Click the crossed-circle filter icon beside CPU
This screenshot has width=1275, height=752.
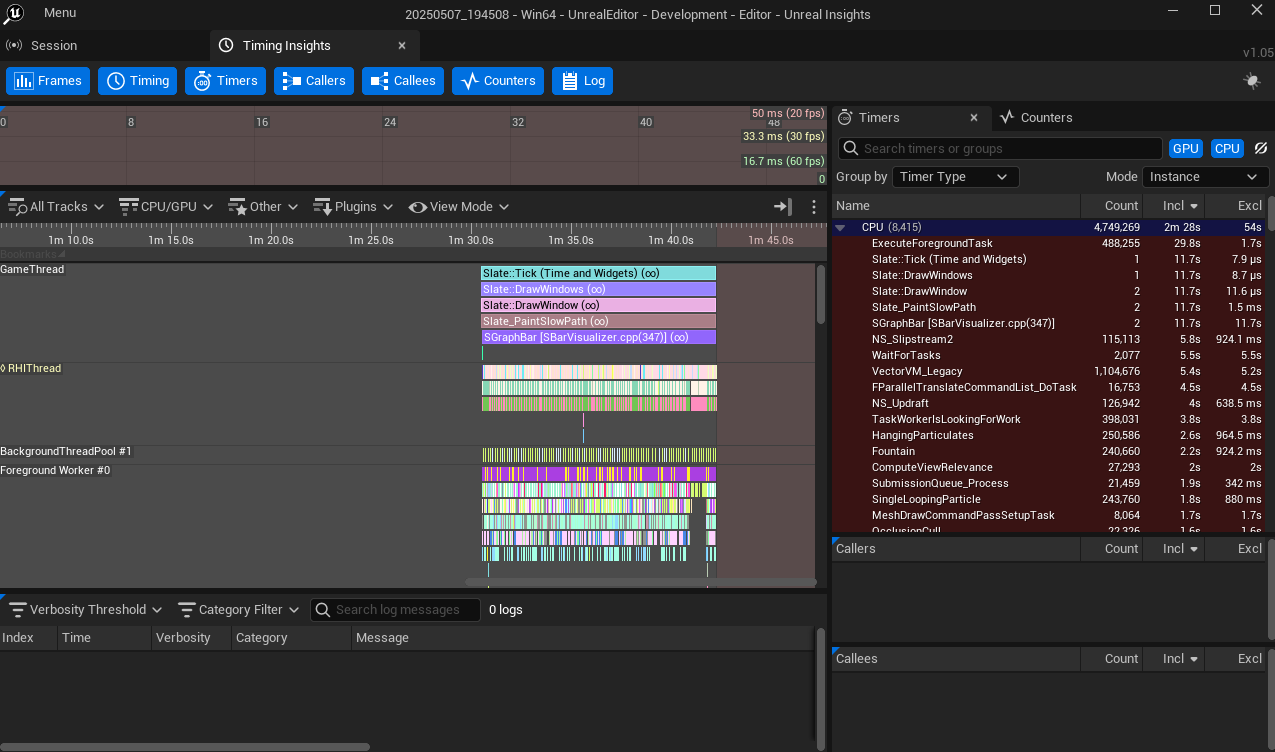click(1260, 149)
